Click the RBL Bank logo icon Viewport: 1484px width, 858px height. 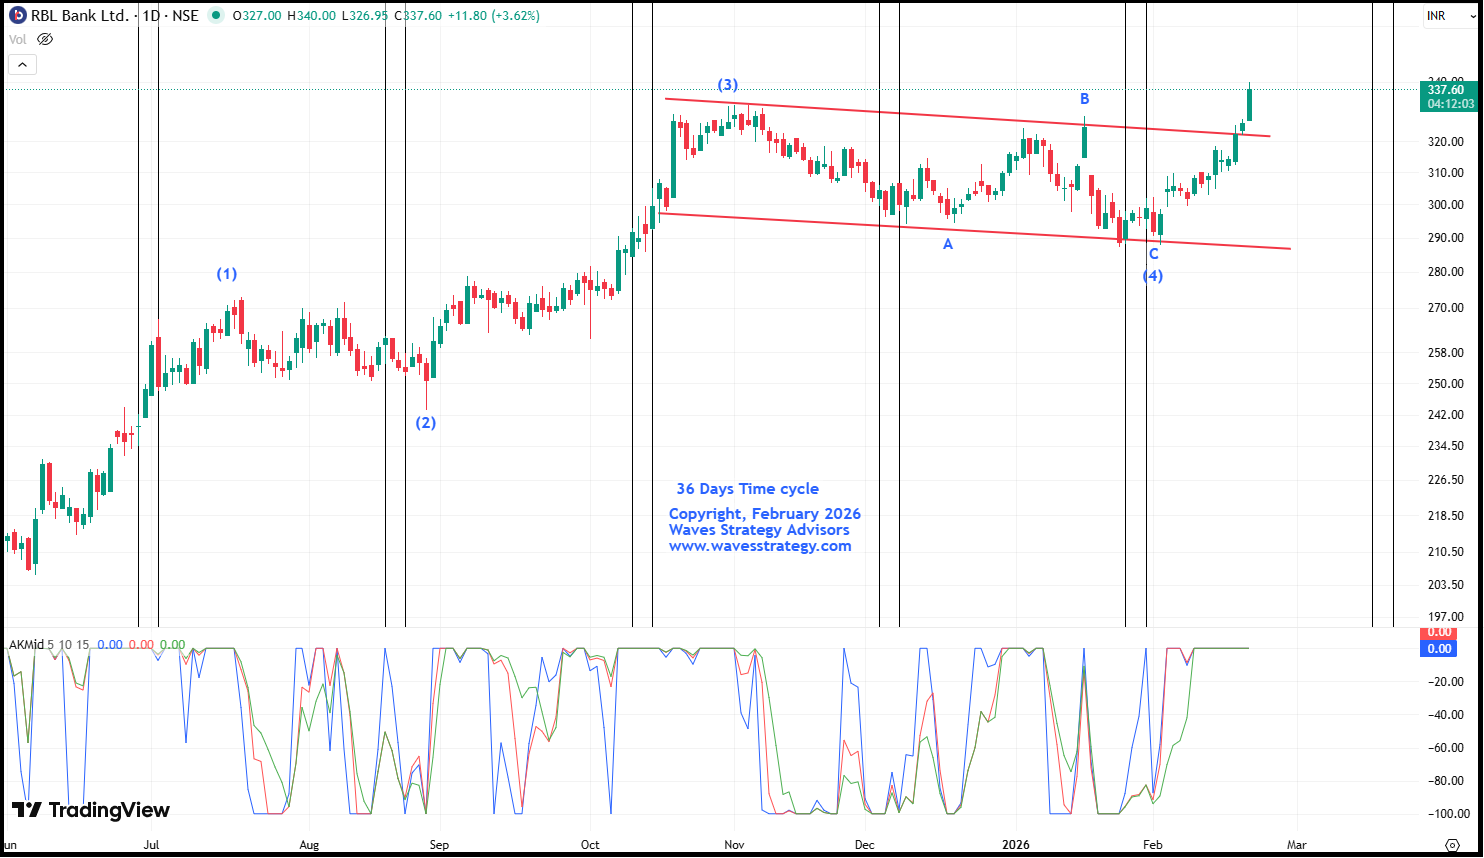(x=17, y=15)
